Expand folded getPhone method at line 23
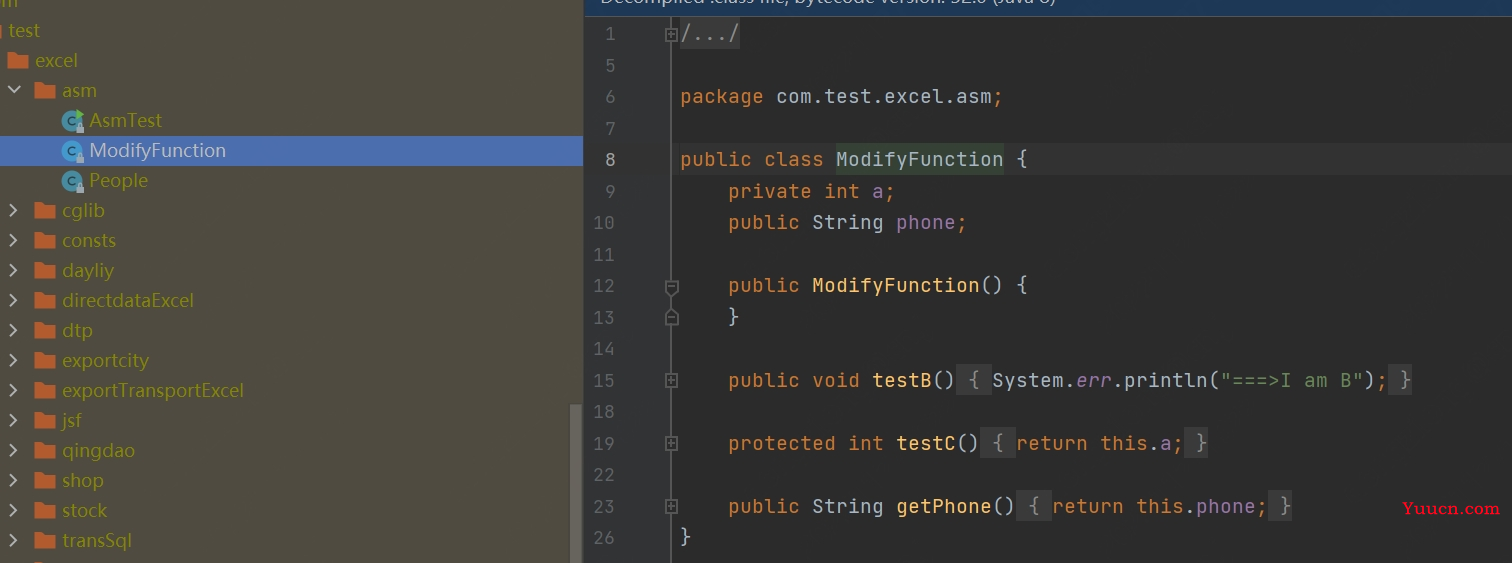1512x563 pixels. point(671,507)
